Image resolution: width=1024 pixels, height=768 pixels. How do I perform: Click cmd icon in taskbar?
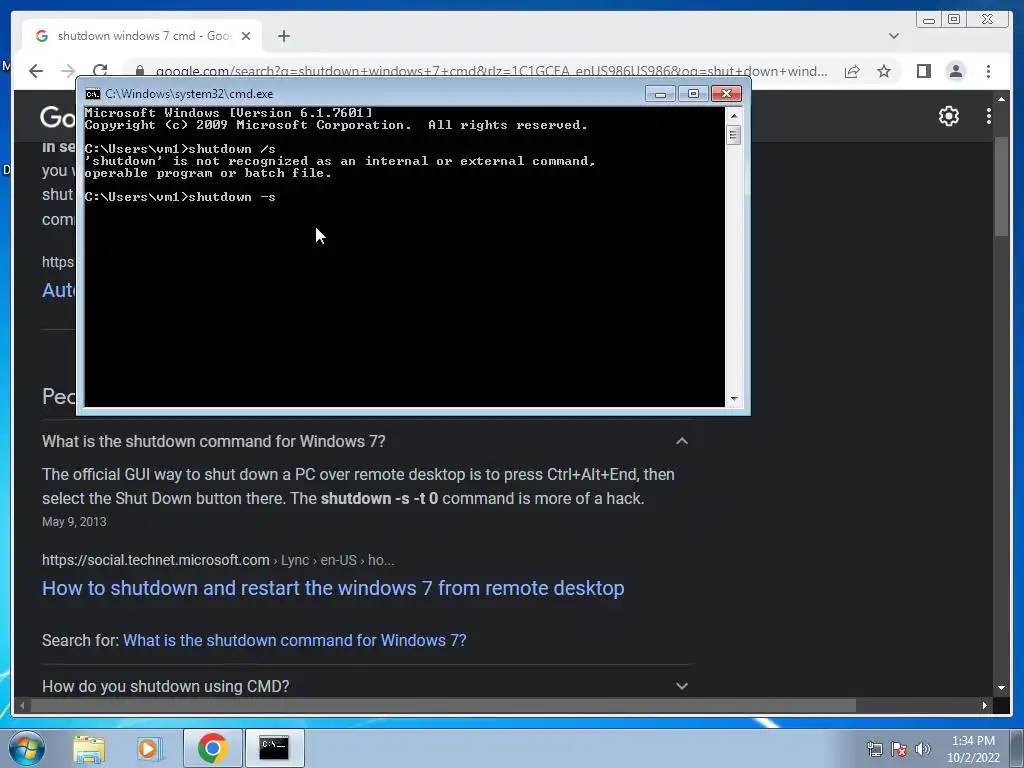[274, 748]
